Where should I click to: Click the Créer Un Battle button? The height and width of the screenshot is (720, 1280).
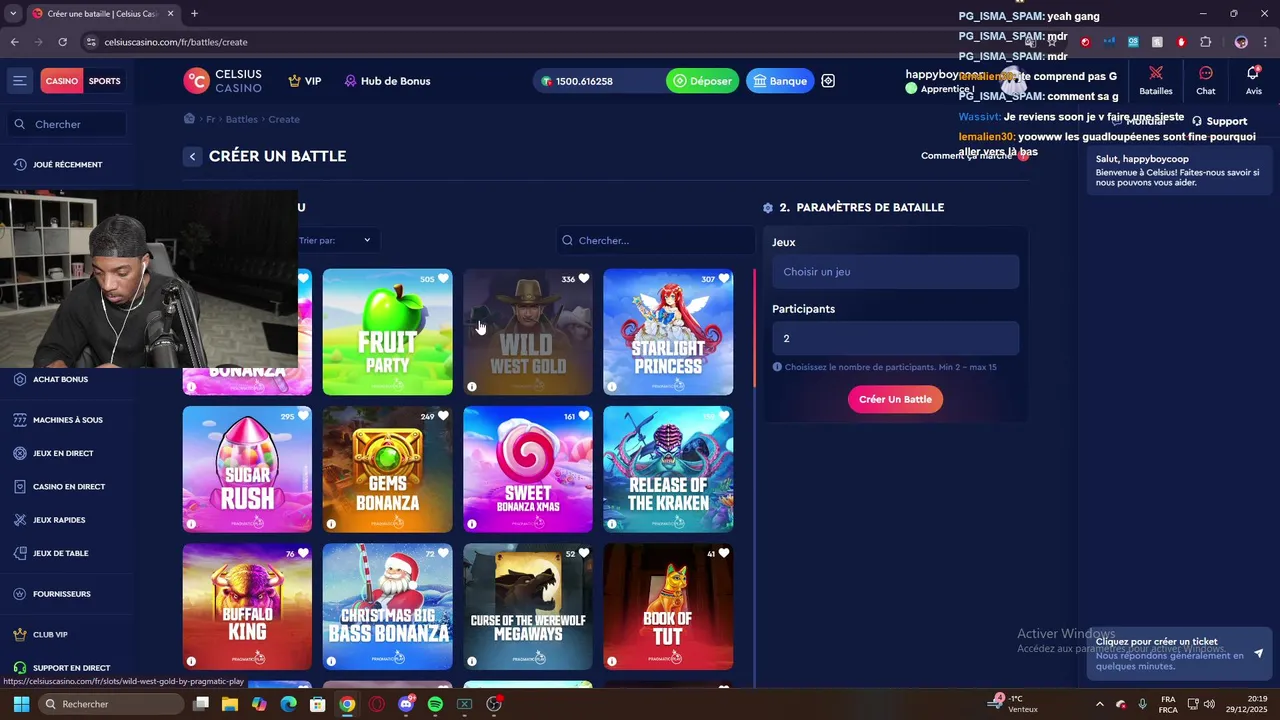[x=895, y=399]
